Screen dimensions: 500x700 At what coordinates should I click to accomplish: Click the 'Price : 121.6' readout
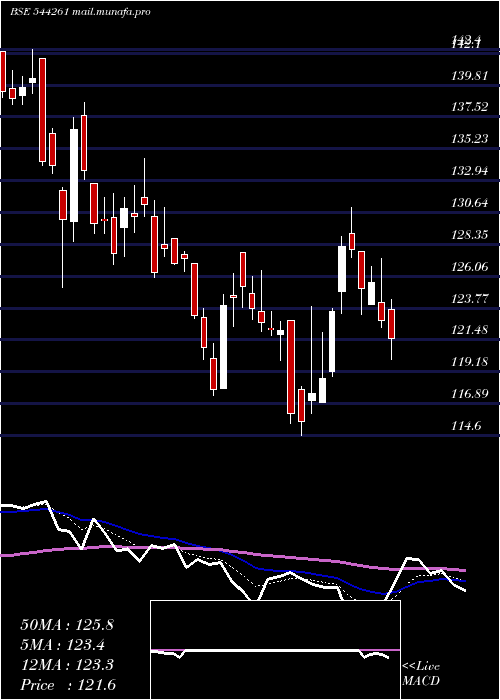point(68,685)
